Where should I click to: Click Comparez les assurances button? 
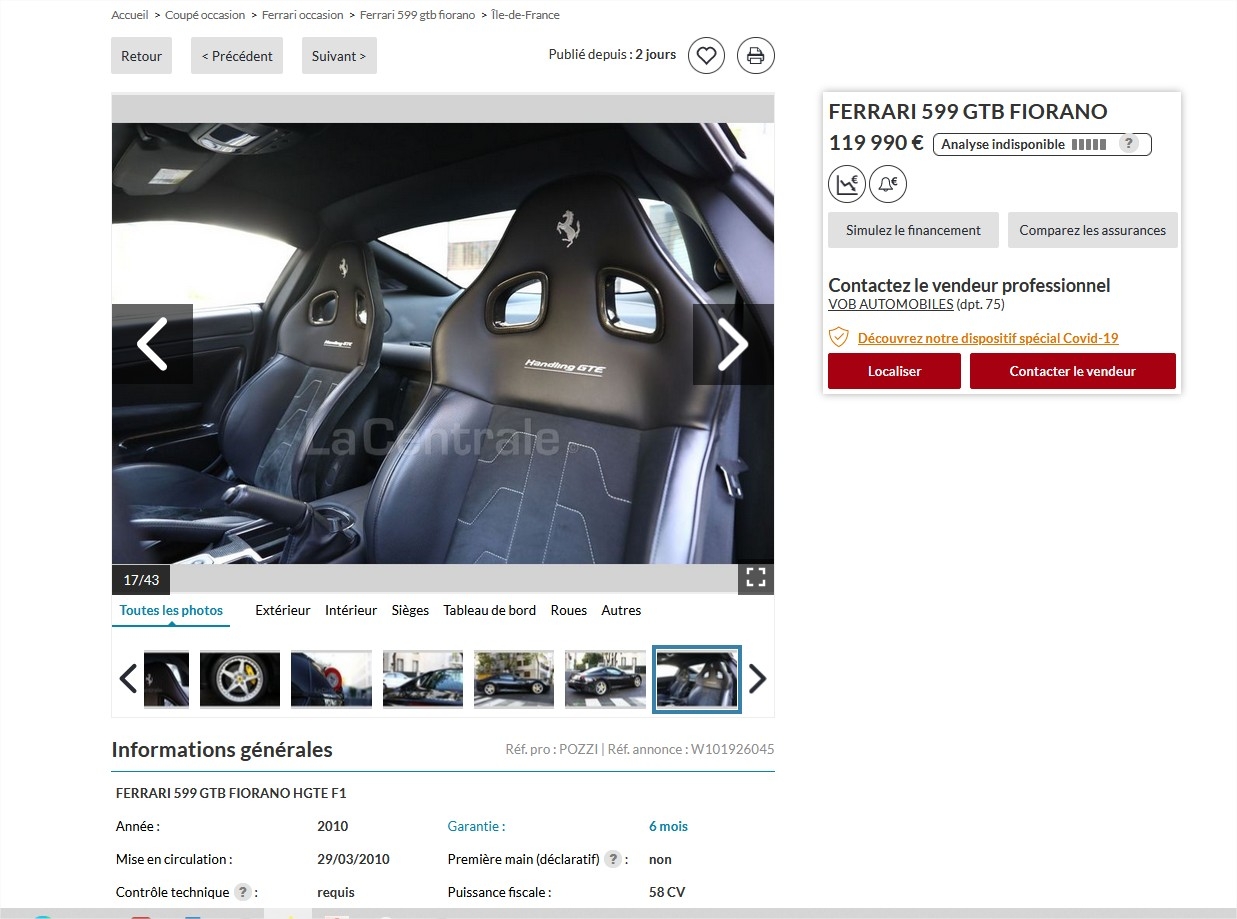coord(1092,230)
